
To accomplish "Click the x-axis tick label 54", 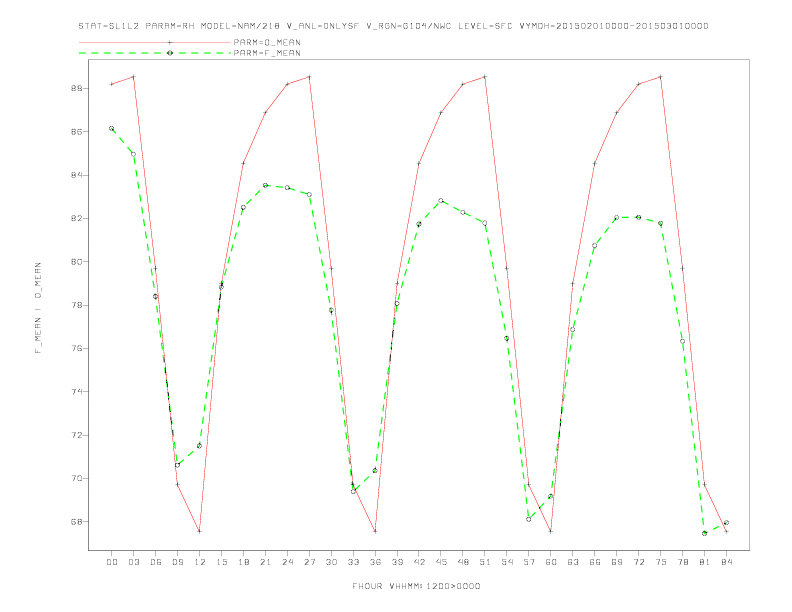I will (507, 562).
